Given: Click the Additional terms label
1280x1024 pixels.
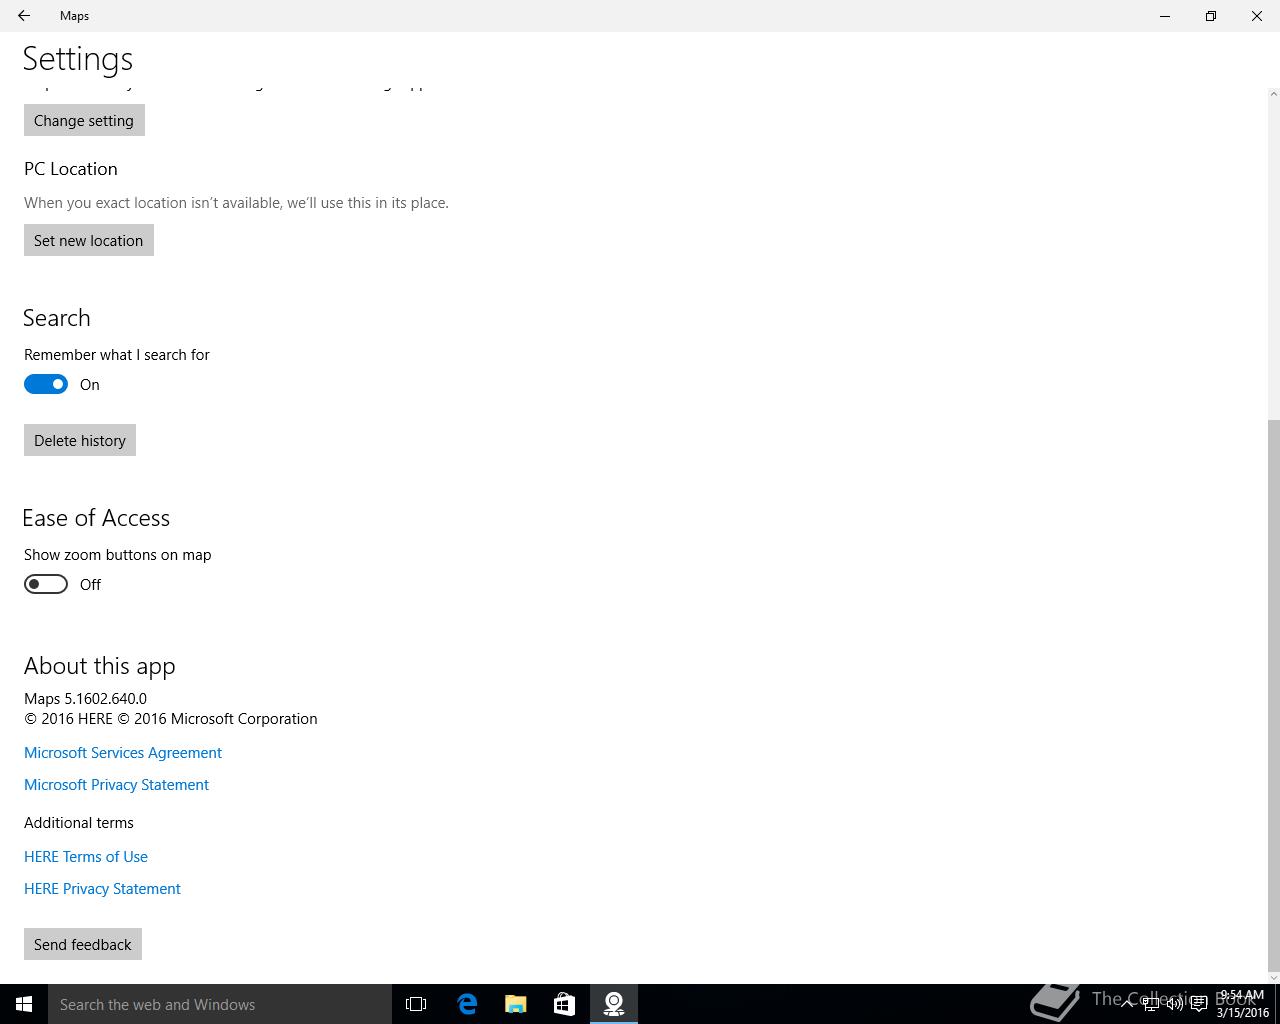Looking at the screenshot, I should (79, 822).
